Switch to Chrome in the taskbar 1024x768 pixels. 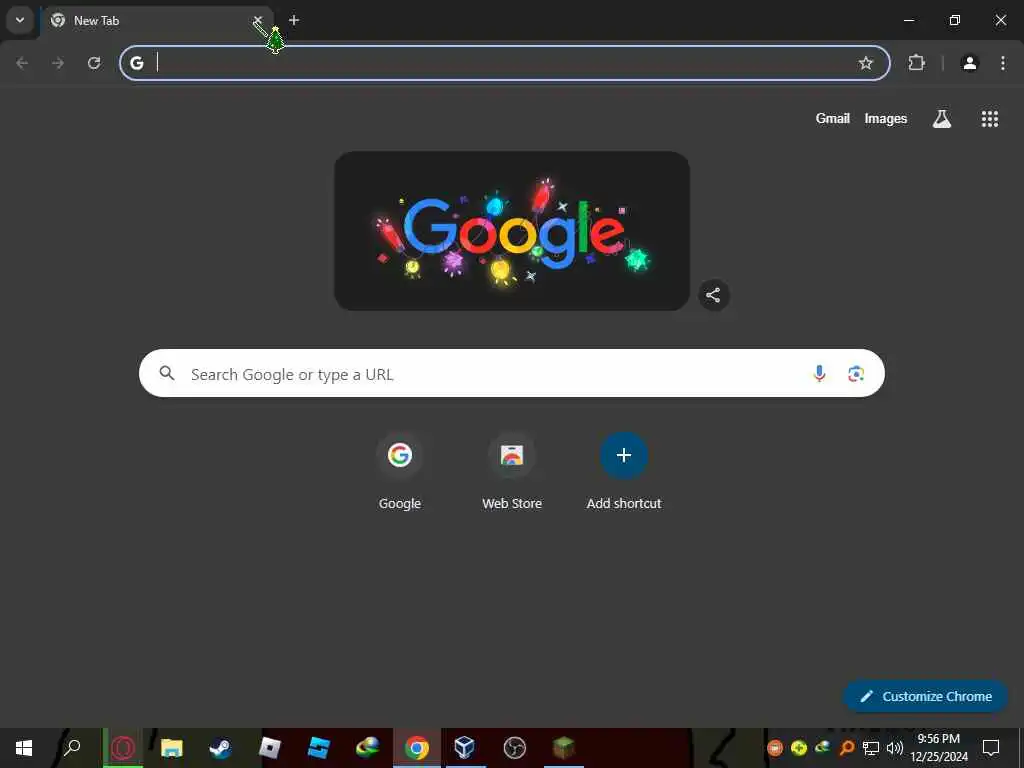417,748
